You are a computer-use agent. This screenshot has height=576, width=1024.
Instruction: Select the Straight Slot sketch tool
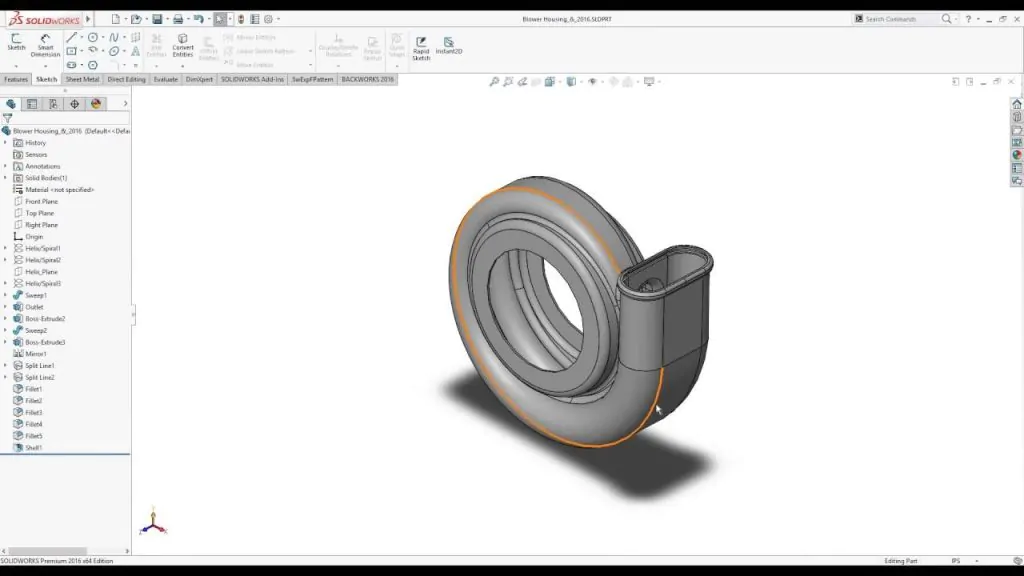click(71, 65)
